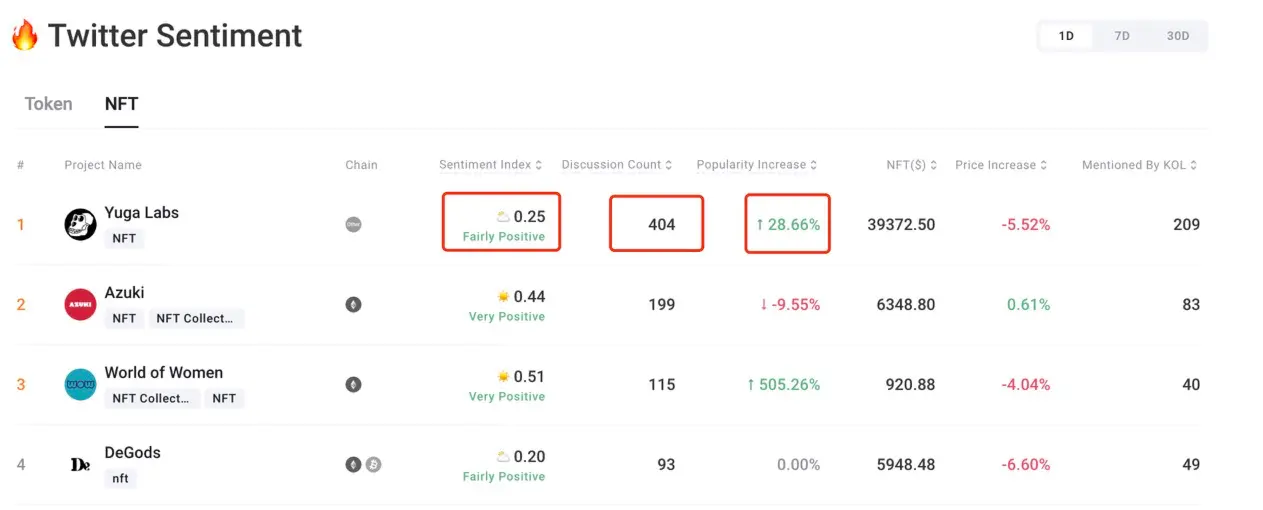Image resolution: width=1263 pixels, height=510 pixels.
Task: Sort by Popularity Increase column
Action: pos(756,165)
